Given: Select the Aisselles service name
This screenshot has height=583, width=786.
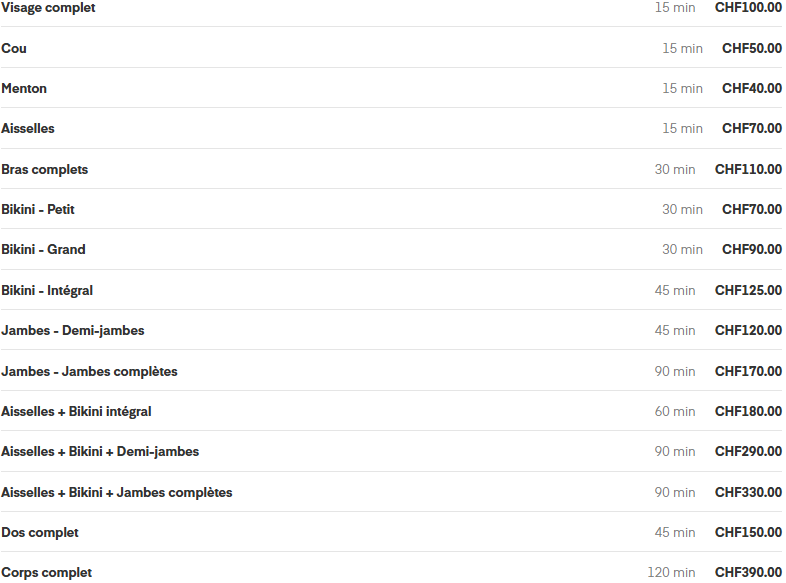Looking at the screenshot, I should pos(28,129).
